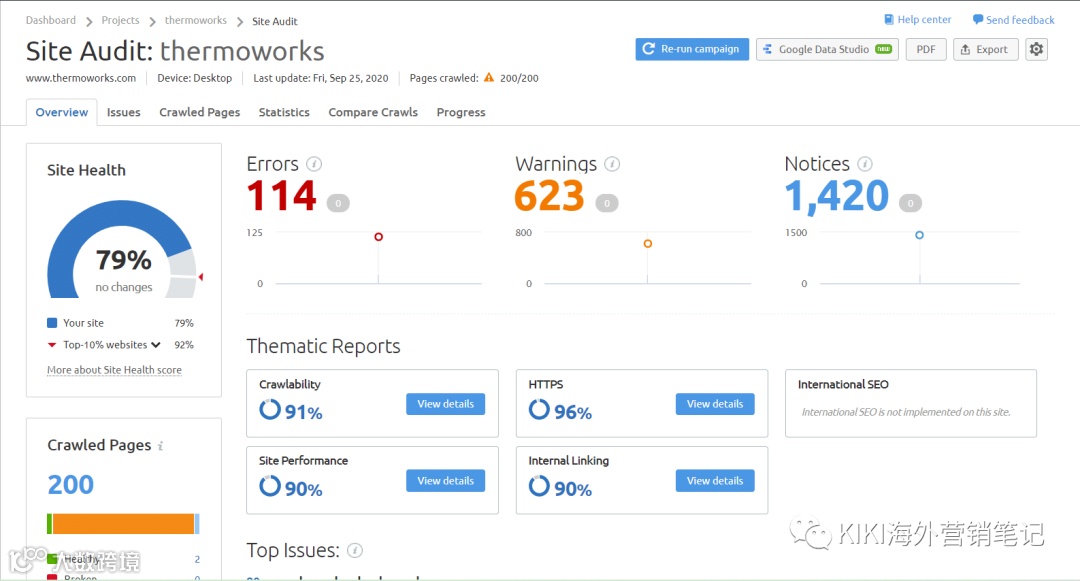Viewport: 1080px width, 581px height.
Task: Click the Crawlability progress circle icon
Action: pos(269,409)
